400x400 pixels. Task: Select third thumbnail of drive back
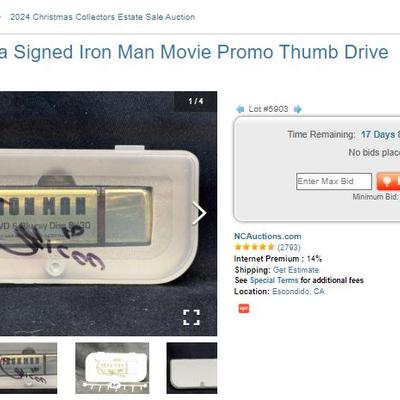tap(192, 368)
